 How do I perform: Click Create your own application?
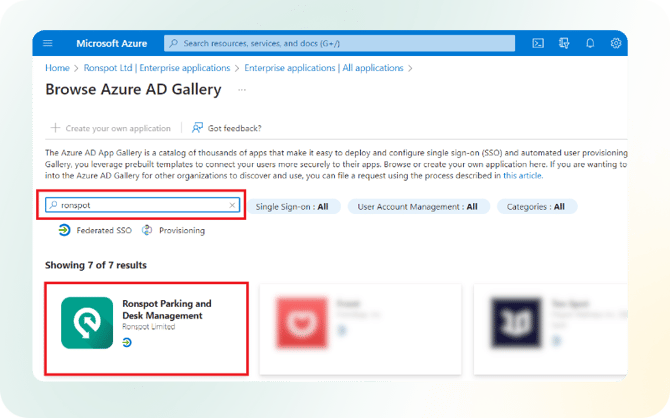pyautogui.click(x=111, y=128)
